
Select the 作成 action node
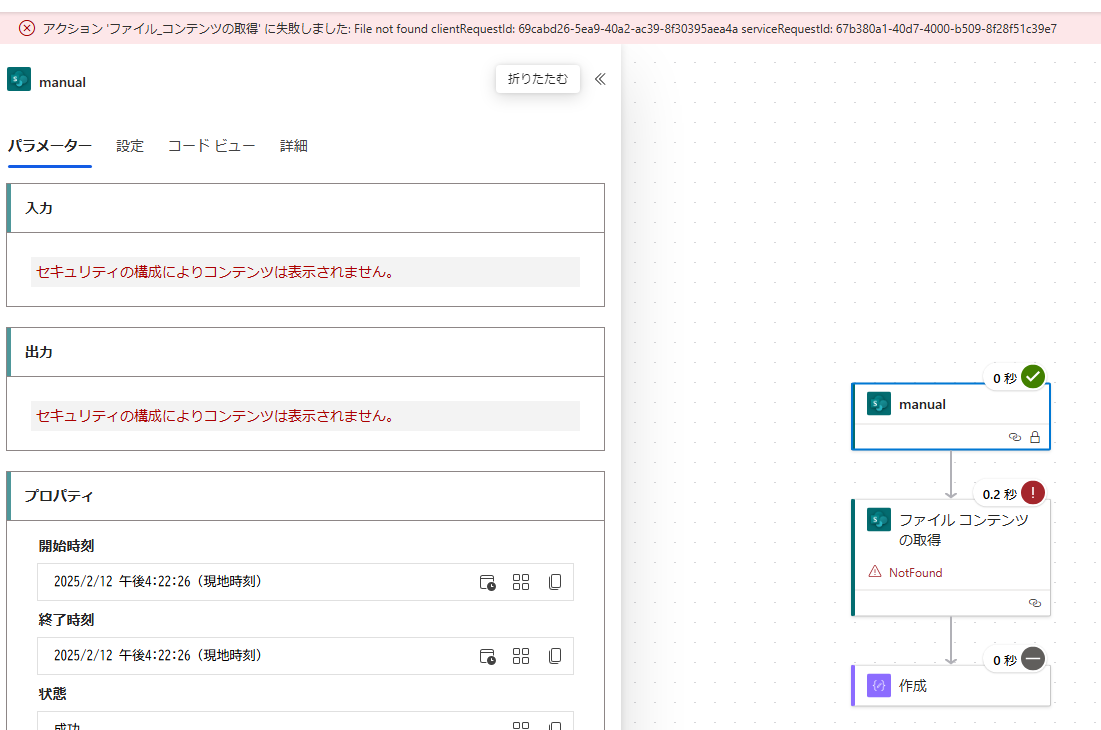coord(951,685)
